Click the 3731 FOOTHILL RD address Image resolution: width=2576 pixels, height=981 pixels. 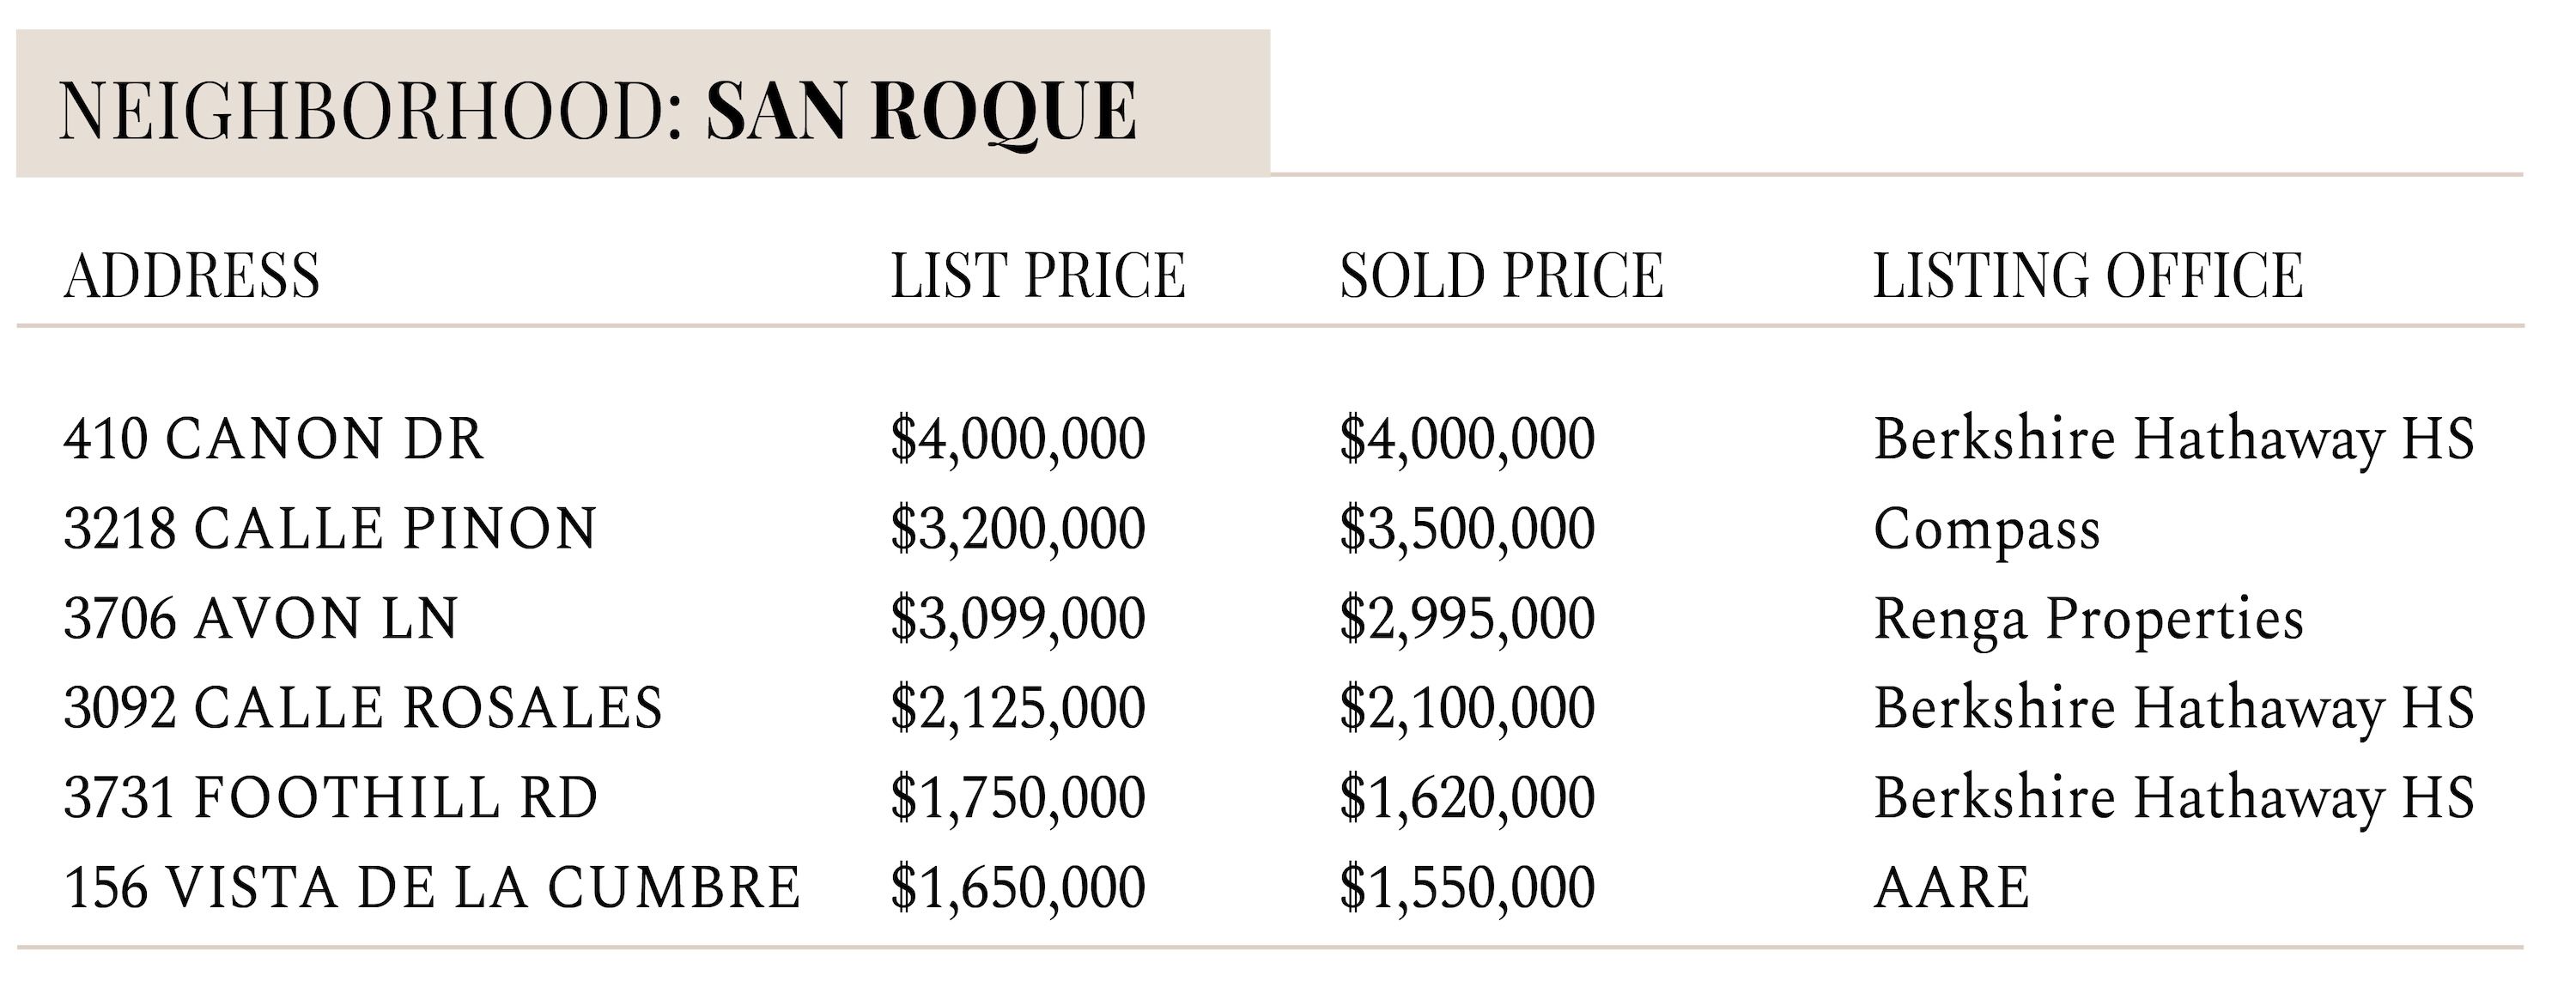tap(331, 798)
